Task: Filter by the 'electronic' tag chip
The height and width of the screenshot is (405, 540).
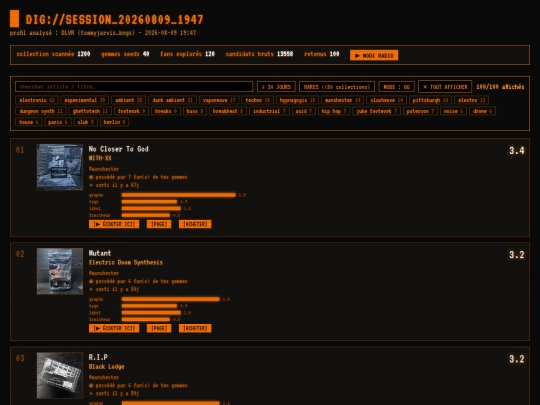Action: (37, 100)
